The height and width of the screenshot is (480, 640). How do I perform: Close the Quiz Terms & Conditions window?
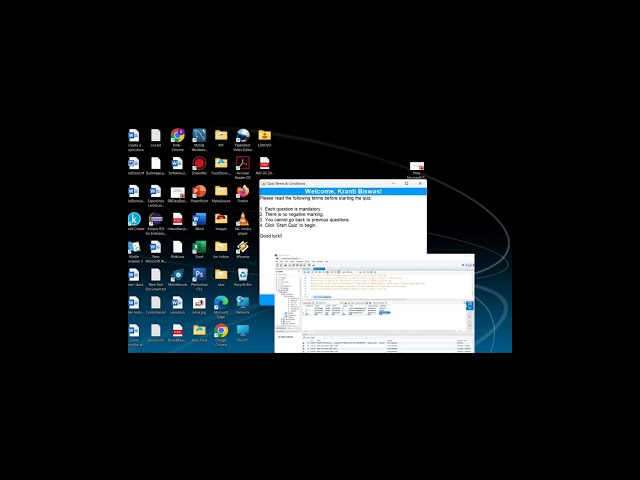tap(420, 184)
